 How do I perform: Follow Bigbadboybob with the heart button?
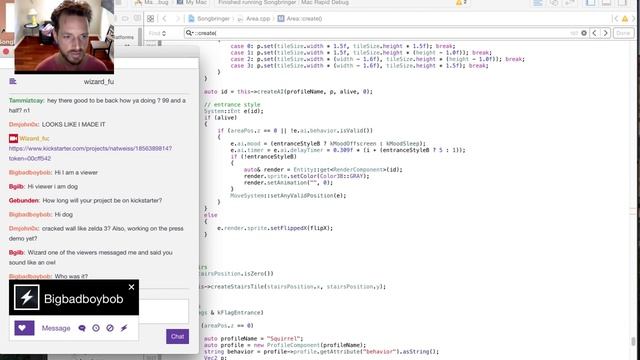[x=24, y=328]
